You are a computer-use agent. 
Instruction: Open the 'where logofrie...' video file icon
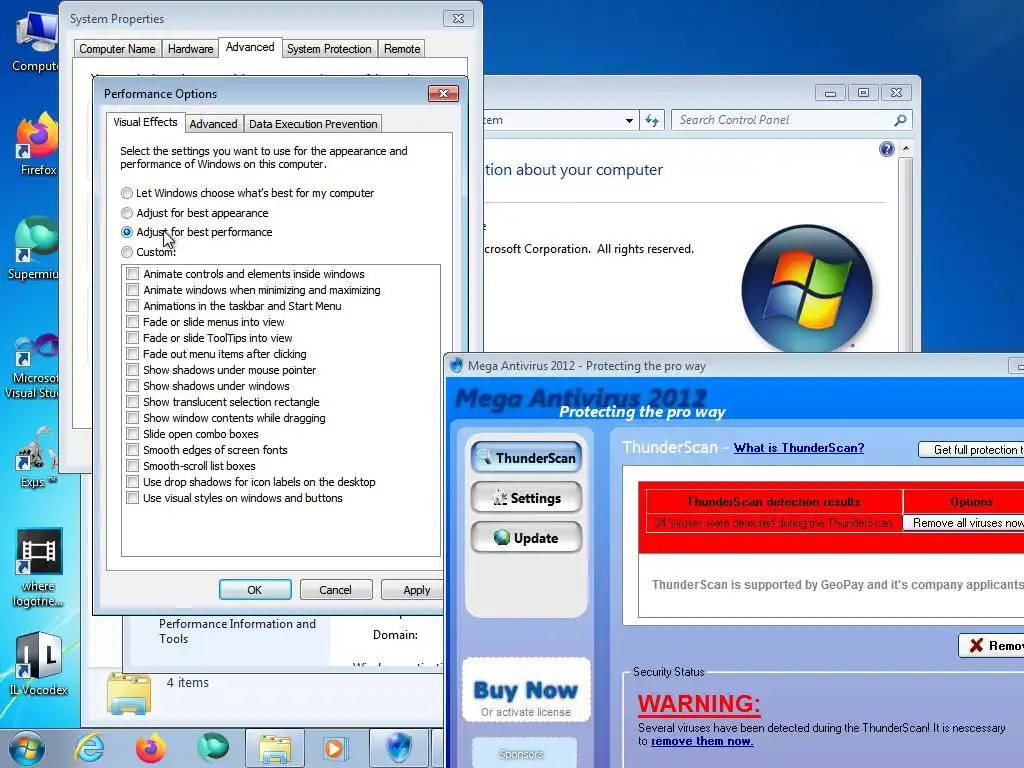point(38,567)
